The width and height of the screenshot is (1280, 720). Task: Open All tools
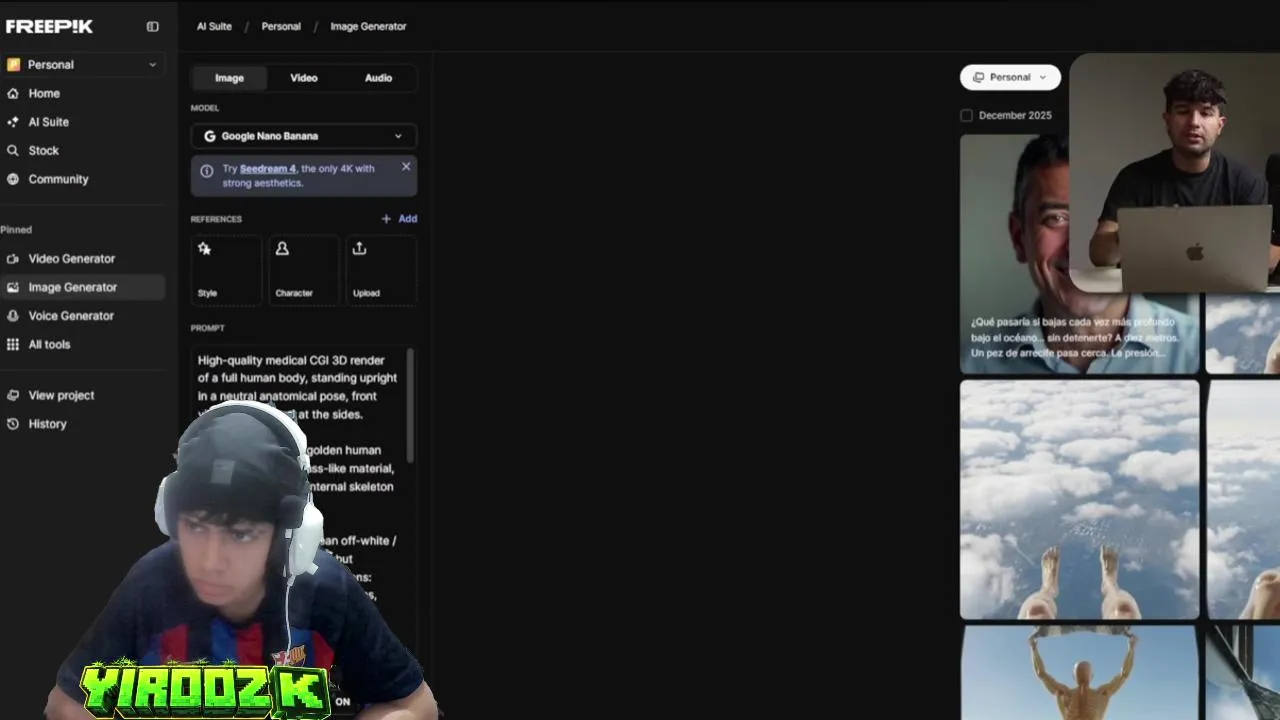click(50, 344)
